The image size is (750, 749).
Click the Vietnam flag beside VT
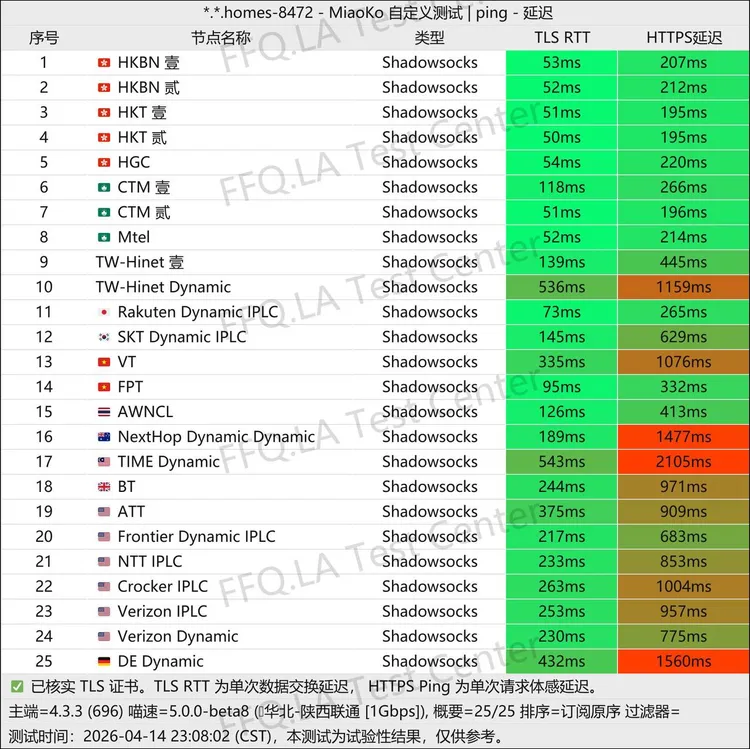tap(104, 362)
